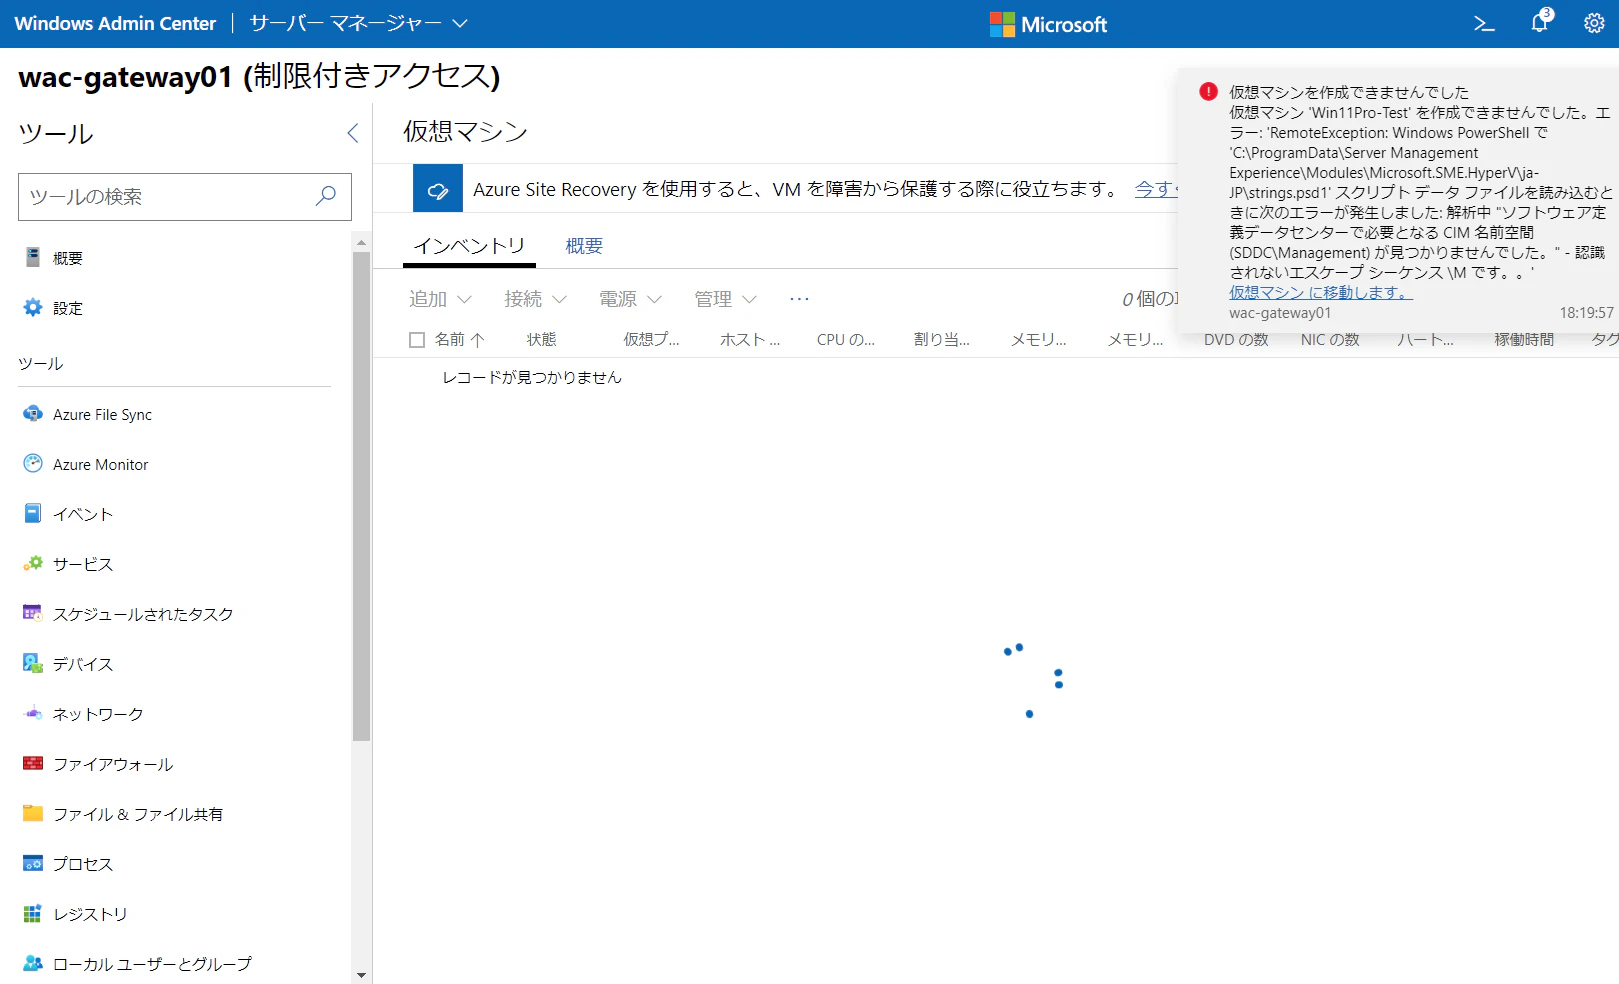Open the ローカル ユーザーとグループ tool label
1619x984 pixels.
point(152,964)
